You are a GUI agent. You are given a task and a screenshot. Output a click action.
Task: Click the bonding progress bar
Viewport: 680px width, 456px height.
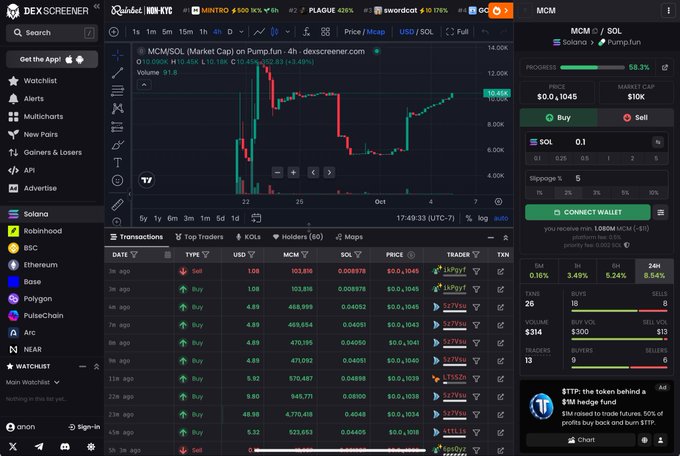coord(592,67)
